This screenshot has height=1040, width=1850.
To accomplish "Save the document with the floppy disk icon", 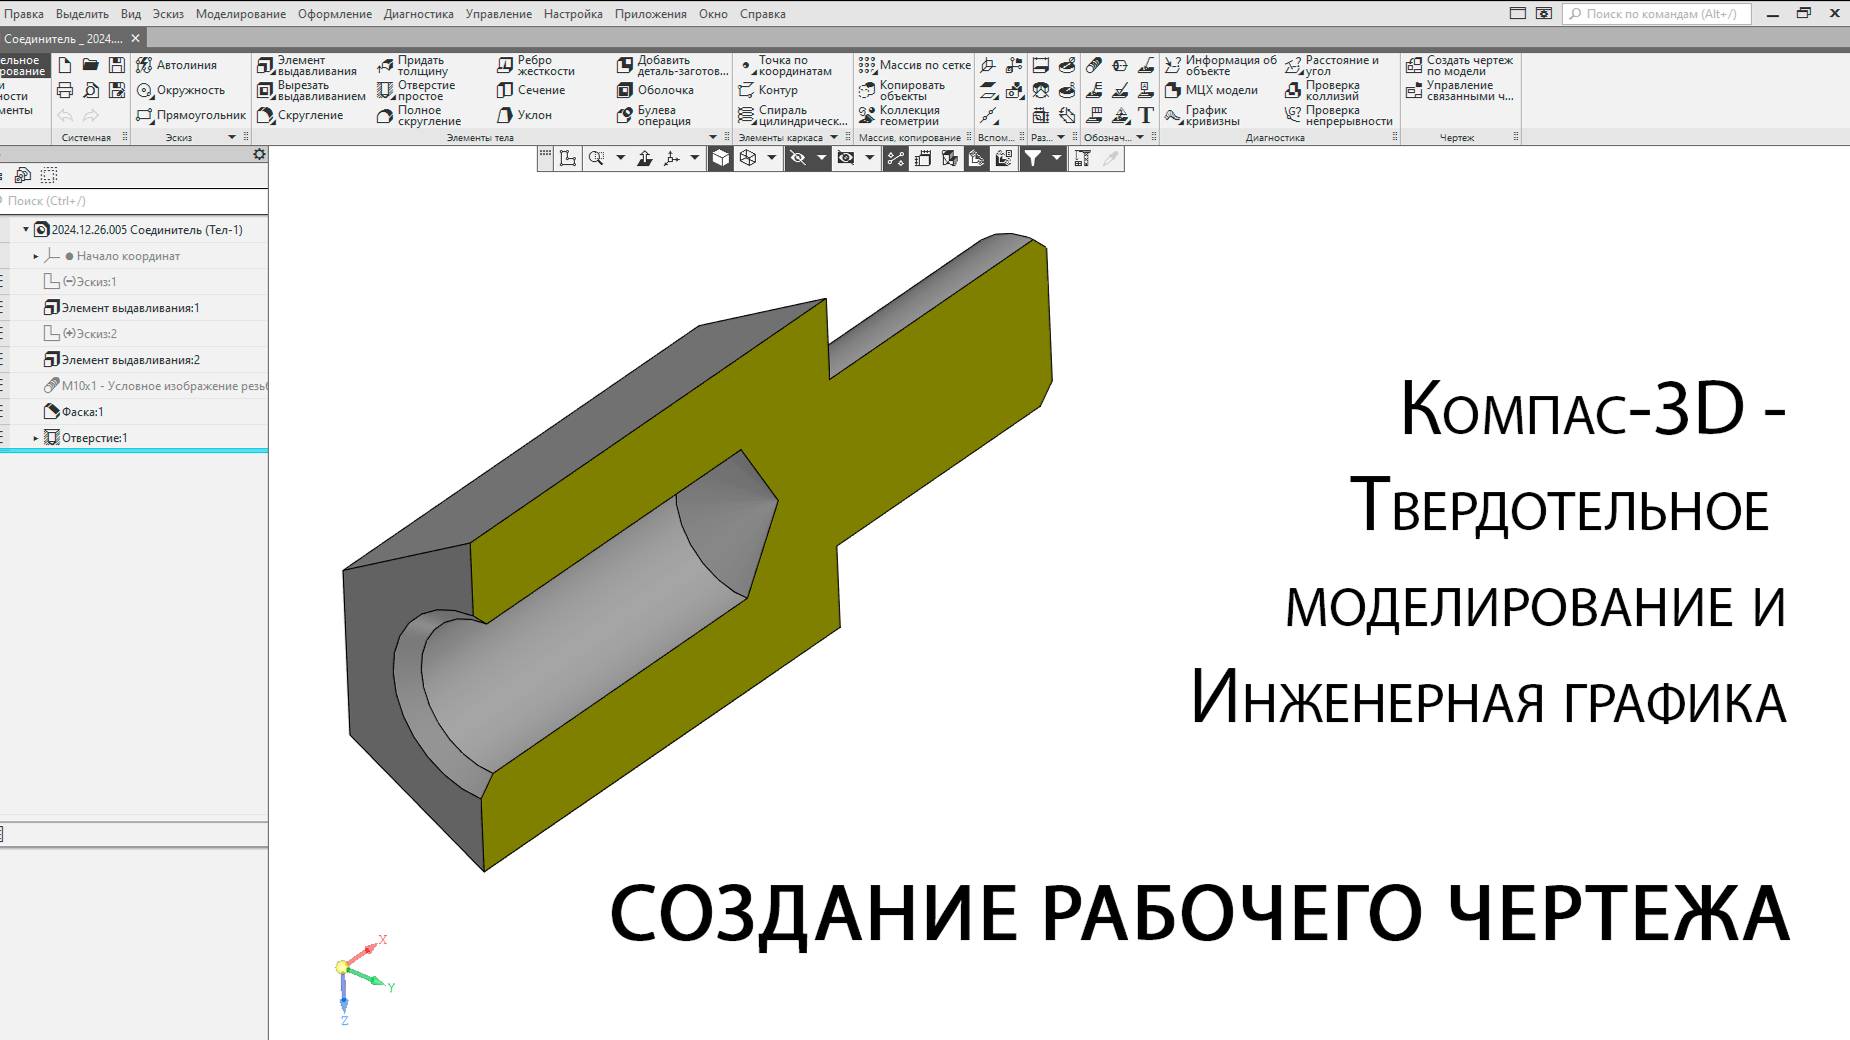I will (117, 65).
